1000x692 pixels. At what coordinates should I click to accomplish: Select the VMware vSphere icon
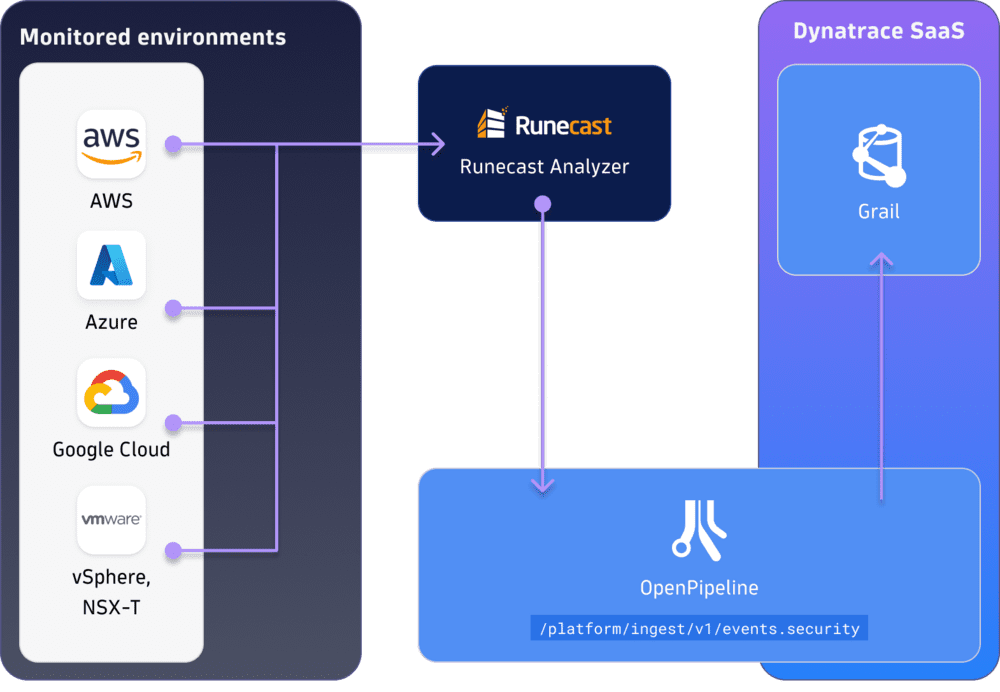pyautogui.click(x=111, y=520)
